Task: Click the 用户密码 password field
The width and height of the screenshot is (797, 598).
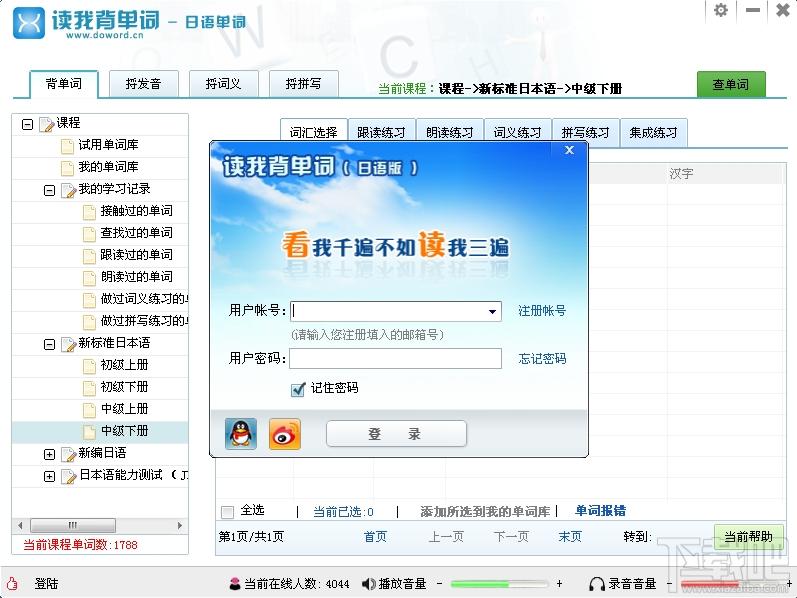Action: point(395,359)
